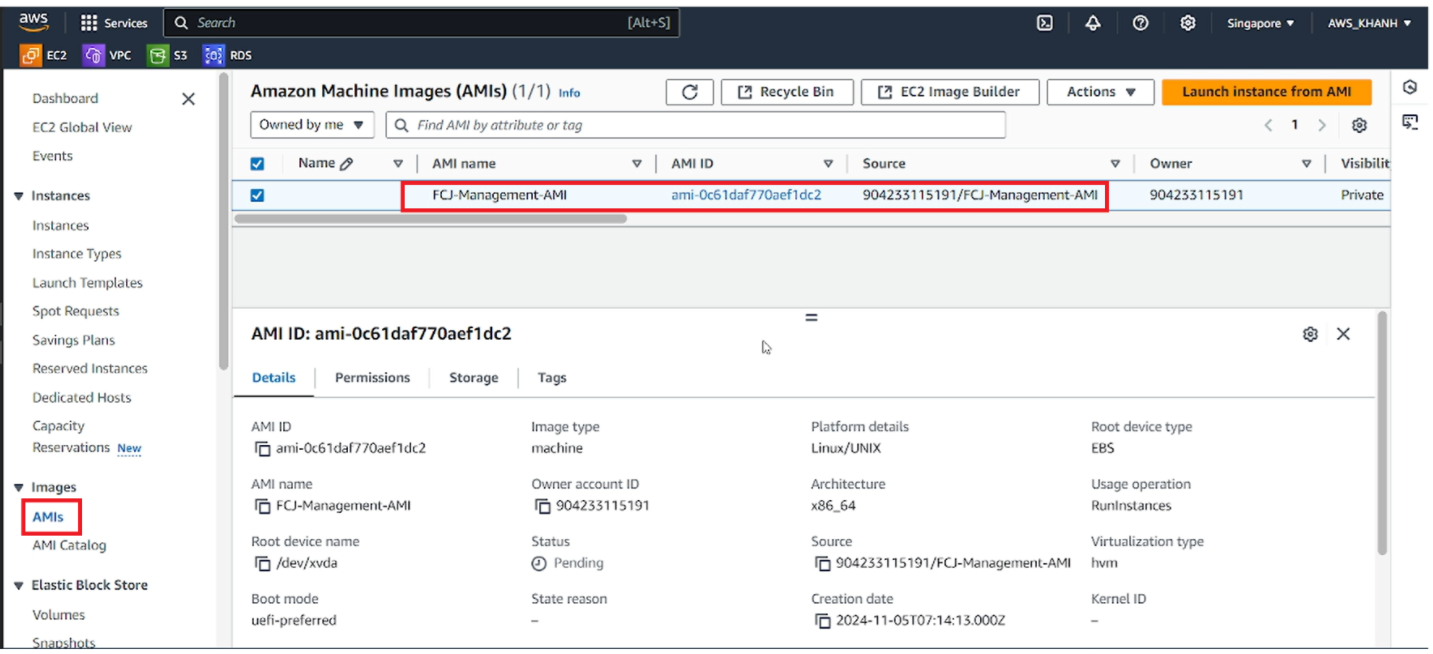
Task: Open the help question mark icon
Action: [1140, 23]
